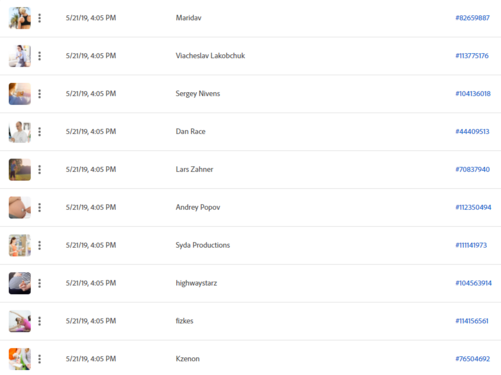
Task: Open asset link #82659887
Action: pyautogui.click(x=472, y=18)
